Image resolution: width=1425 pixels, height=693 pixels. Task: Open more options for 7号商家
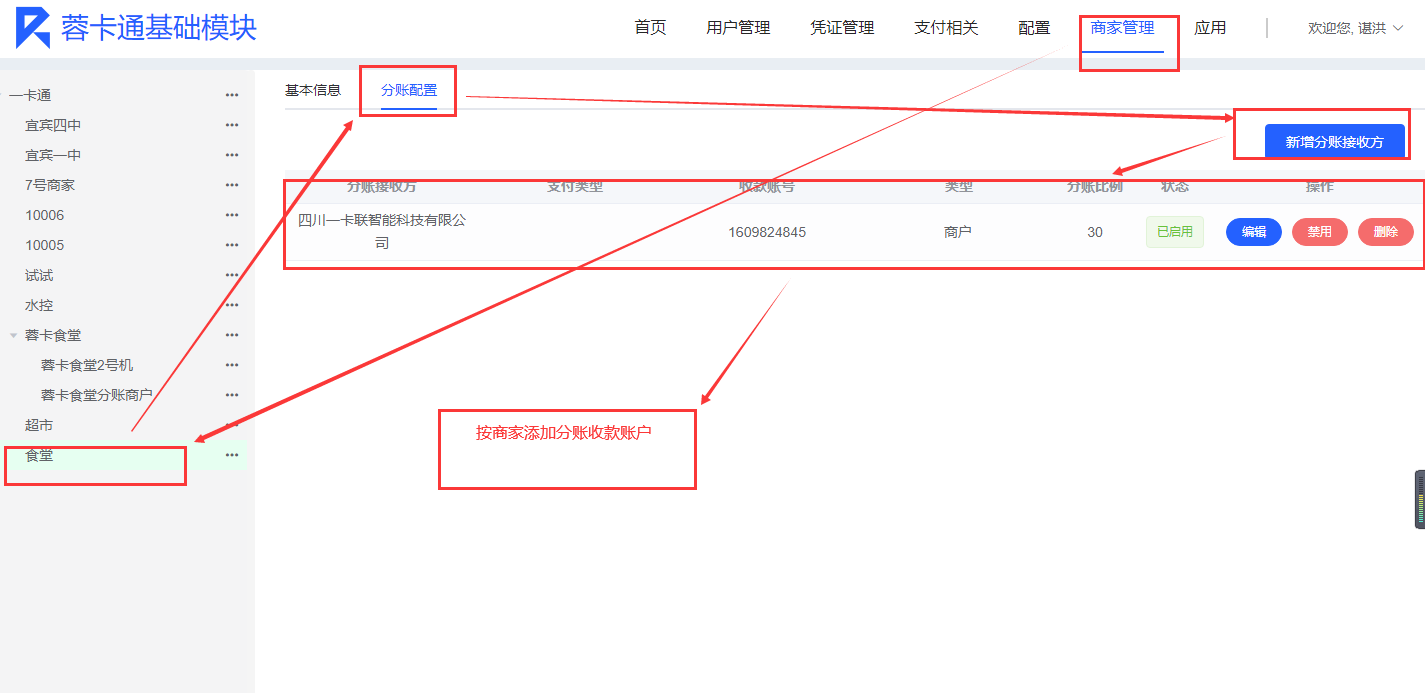point(232,185)
